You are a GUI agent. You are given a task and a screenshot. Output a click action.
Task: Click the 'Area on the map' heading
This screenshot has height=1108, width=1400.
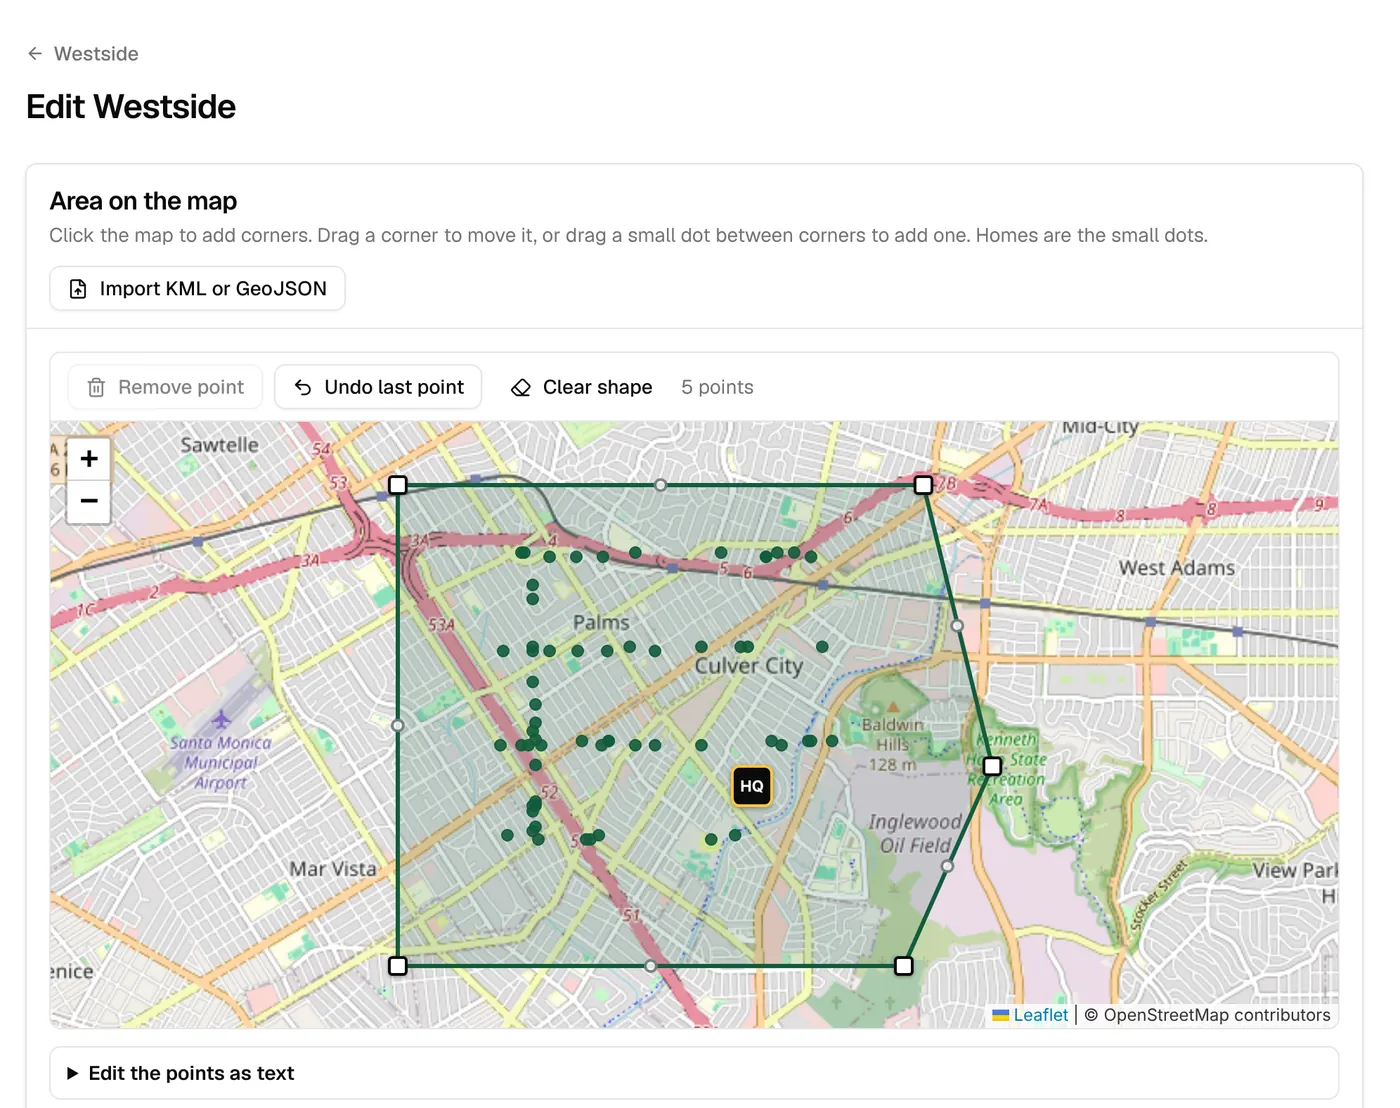(x=143, y=201)
